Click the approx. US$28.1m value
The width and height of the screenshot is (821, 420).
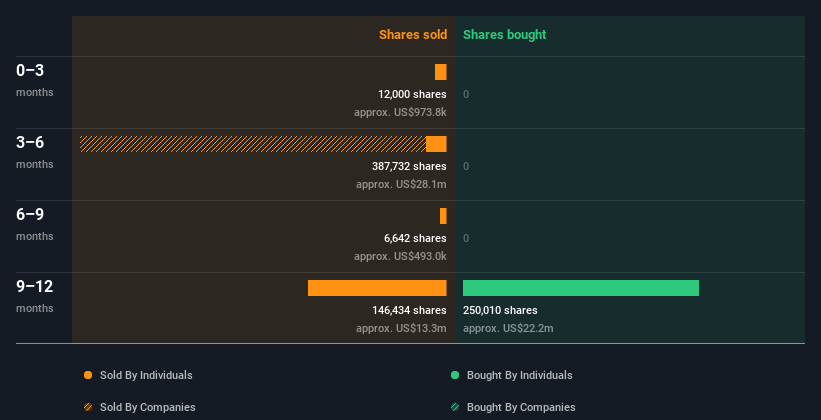click(x=401, y=184)
